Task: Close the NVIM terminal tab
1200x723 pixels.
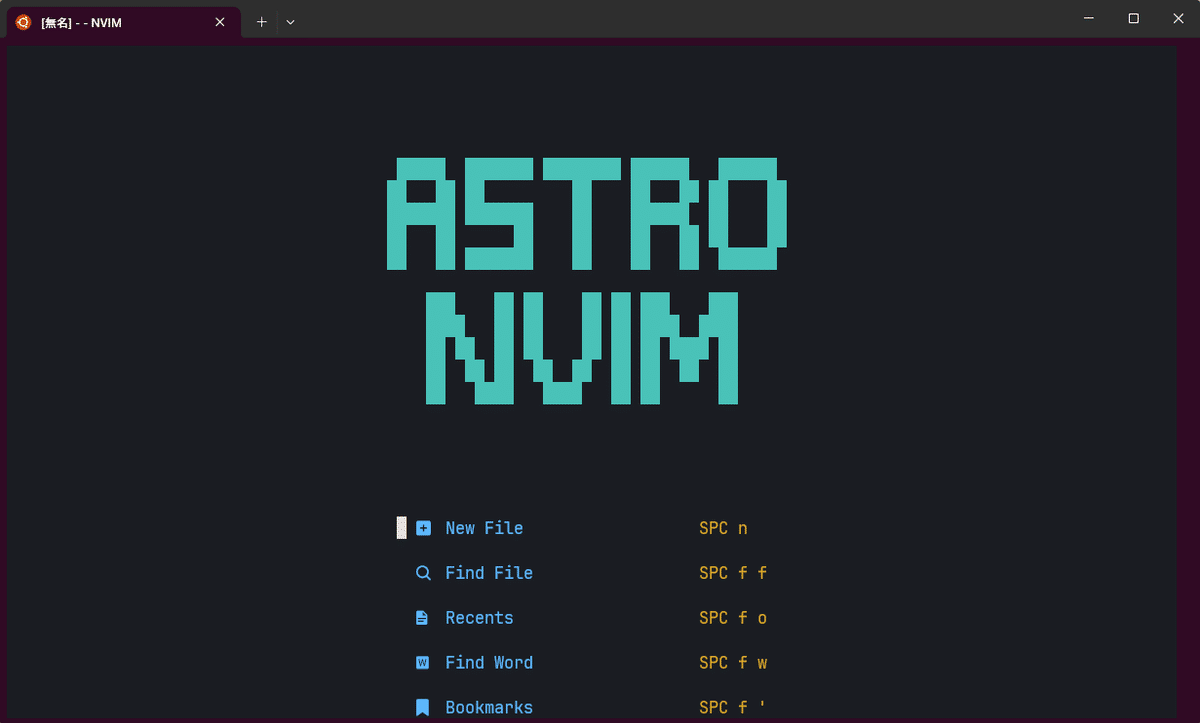Action: [x=220, y=22]
